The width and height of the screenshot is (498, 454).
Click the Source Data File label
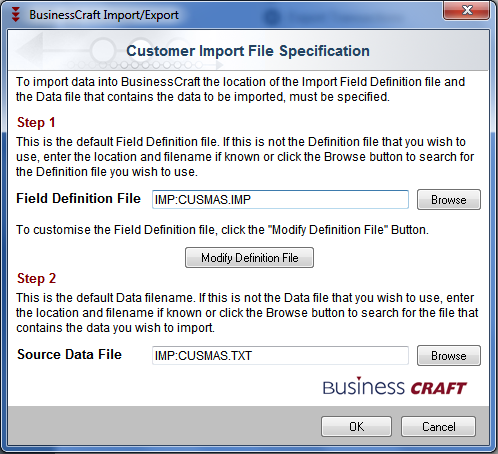tap(69, 354)
